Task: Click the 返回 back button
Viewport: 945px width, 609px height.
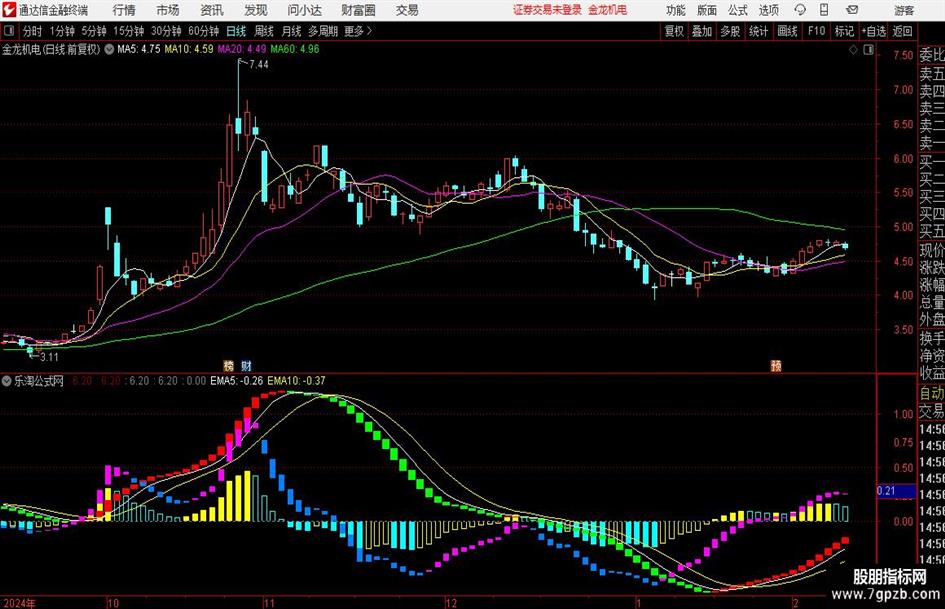Action: click(902, 31)
